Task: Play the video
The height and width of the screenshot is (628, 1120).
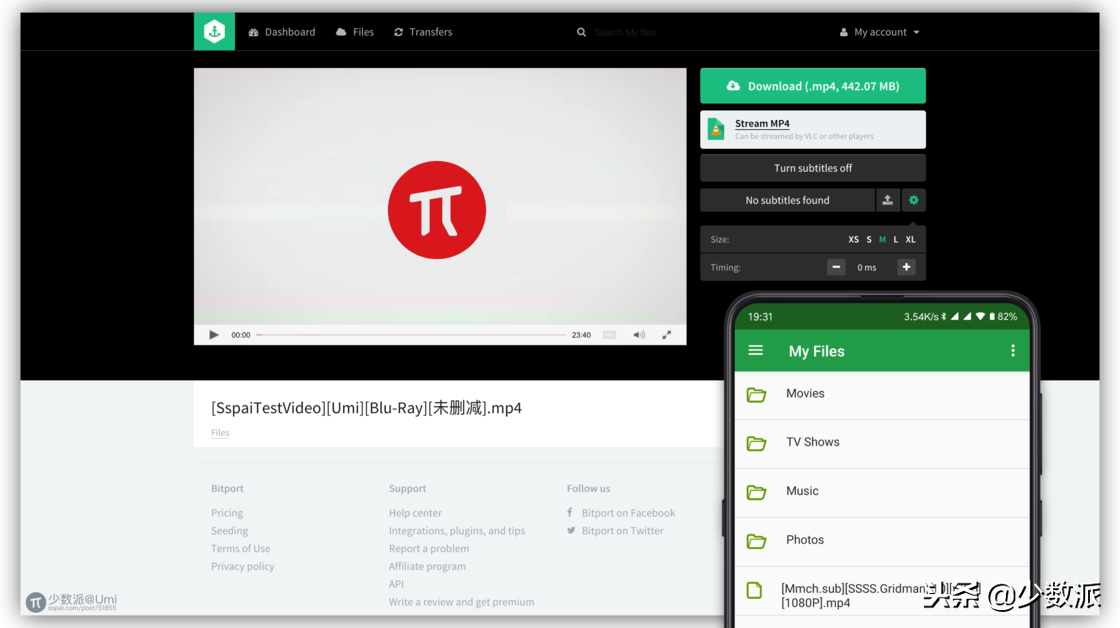Action: [214, 334]
